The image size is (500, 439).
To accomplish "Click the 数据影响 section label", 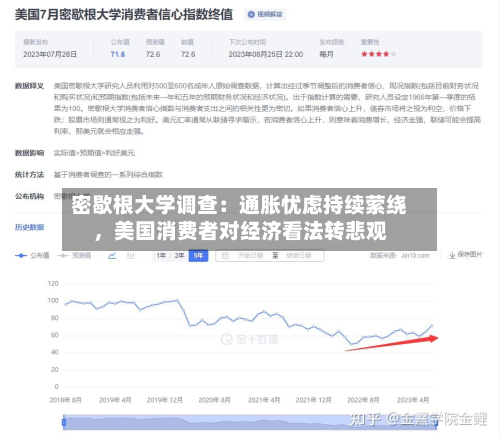I will [x=29, y=153].
